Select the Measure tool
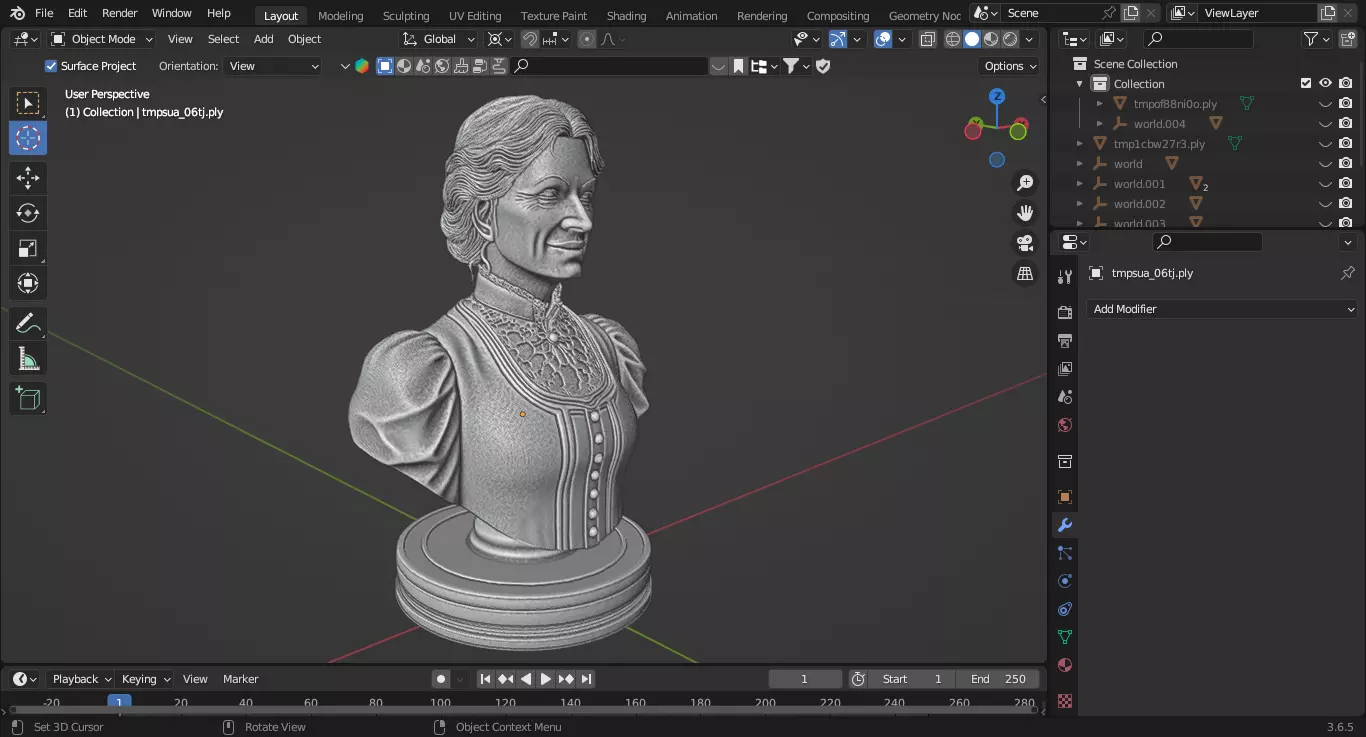1366x737 pixels. tap(28, 359)
